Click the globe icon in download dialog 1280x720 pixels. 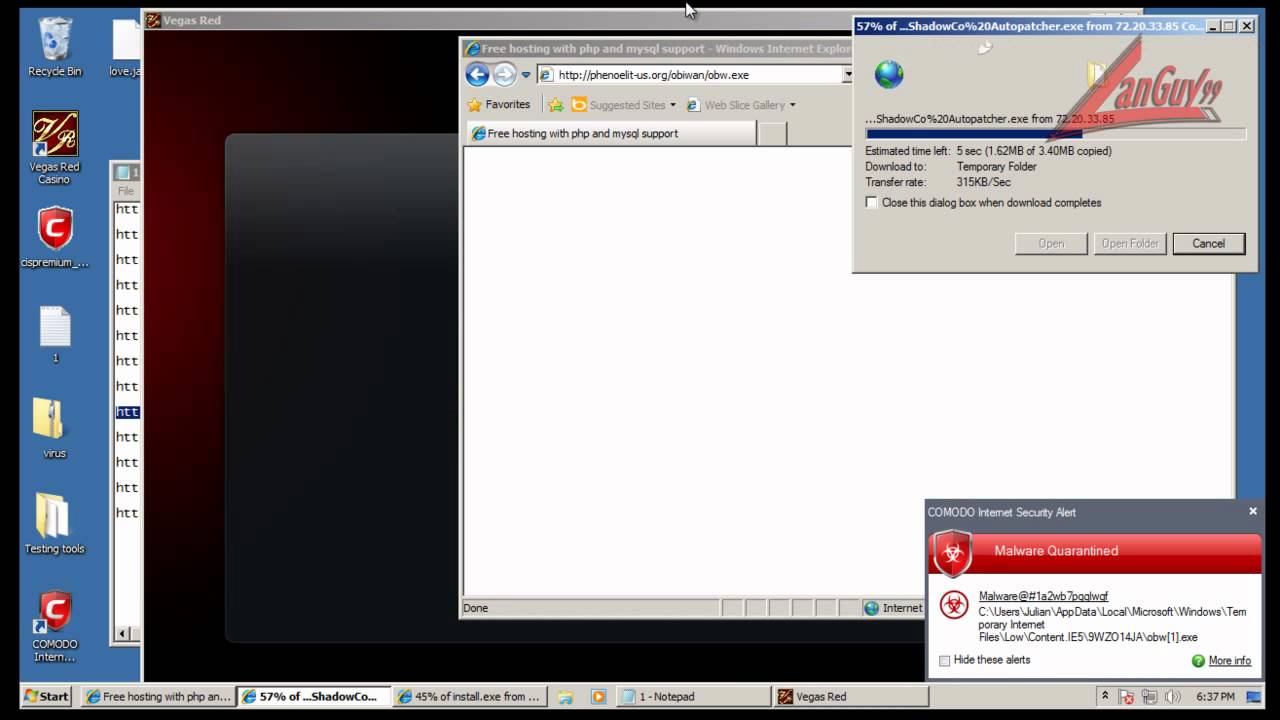coord(888,74)
